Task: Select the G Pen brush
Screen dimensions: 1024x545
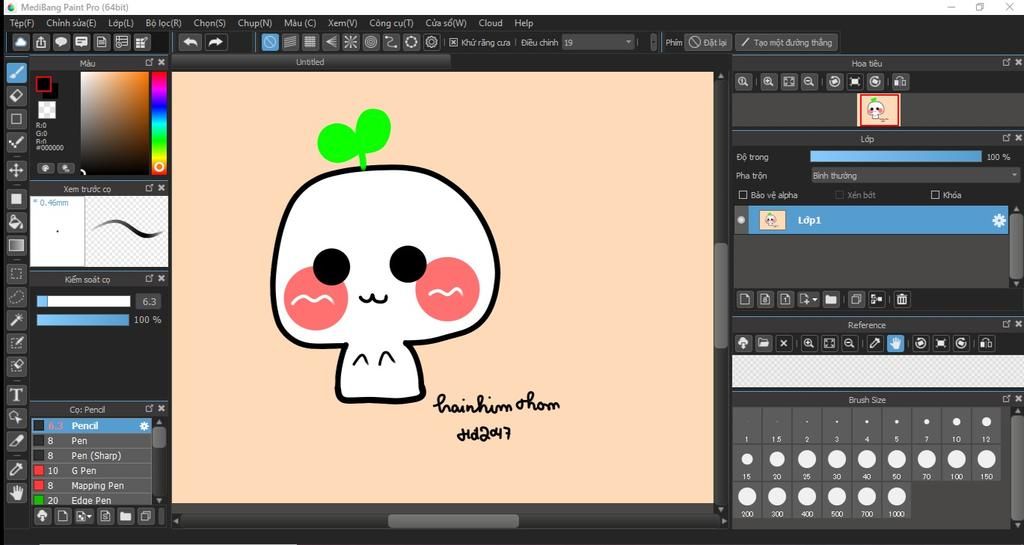Action: click(x=91, y=471)
